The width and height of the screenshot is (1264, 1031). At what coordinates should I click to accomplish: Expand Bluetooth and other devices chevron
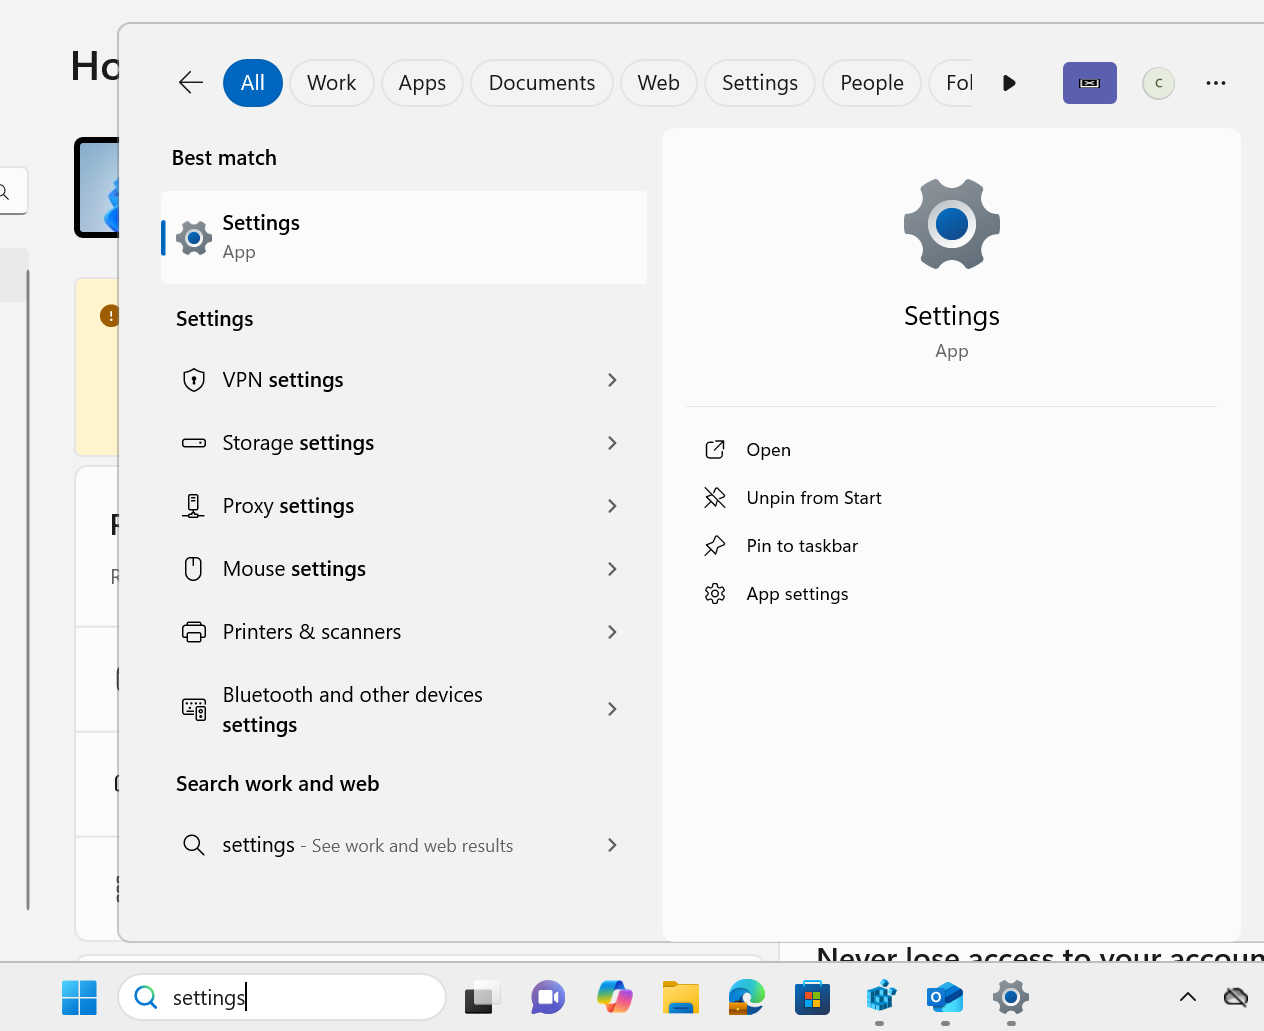pos(612,709)
